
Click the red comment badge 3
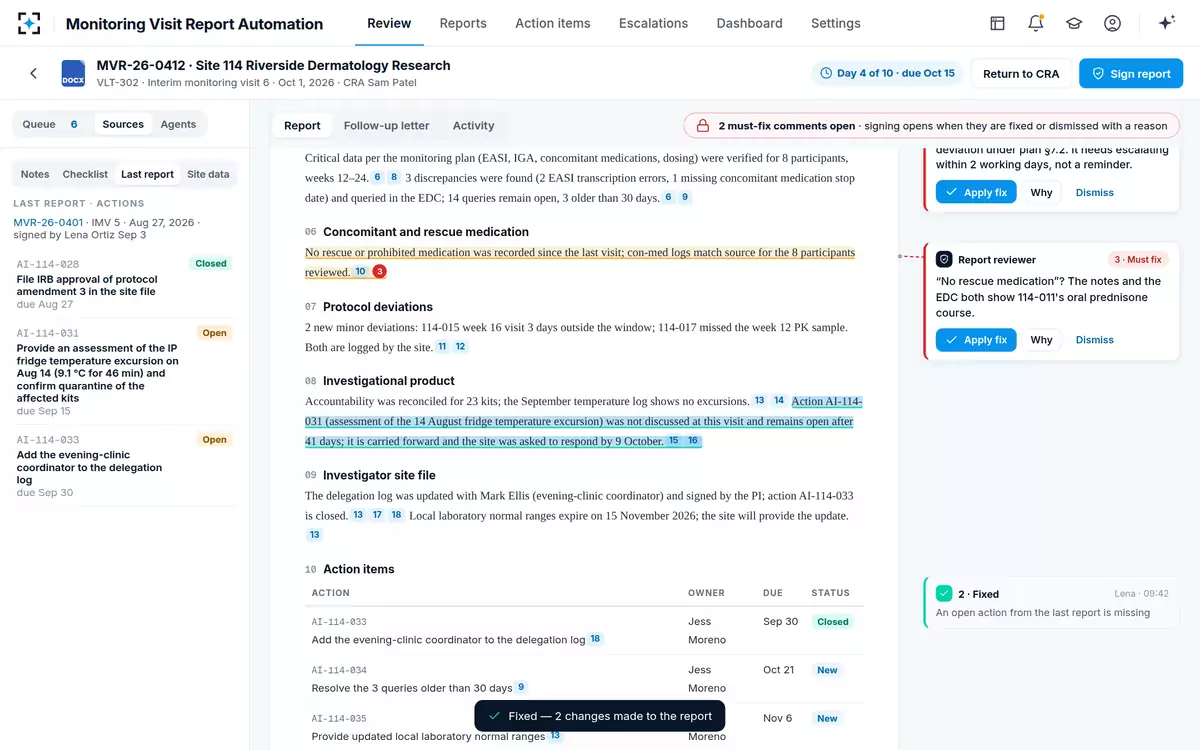379,272
